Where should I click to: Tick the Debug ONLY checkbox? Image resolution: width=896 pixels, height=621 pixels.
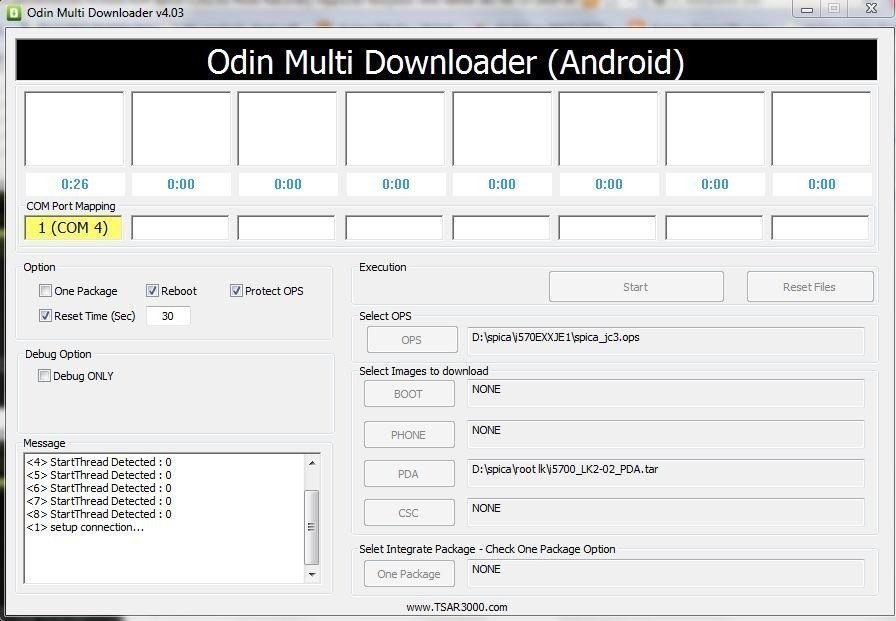point(44,375)
